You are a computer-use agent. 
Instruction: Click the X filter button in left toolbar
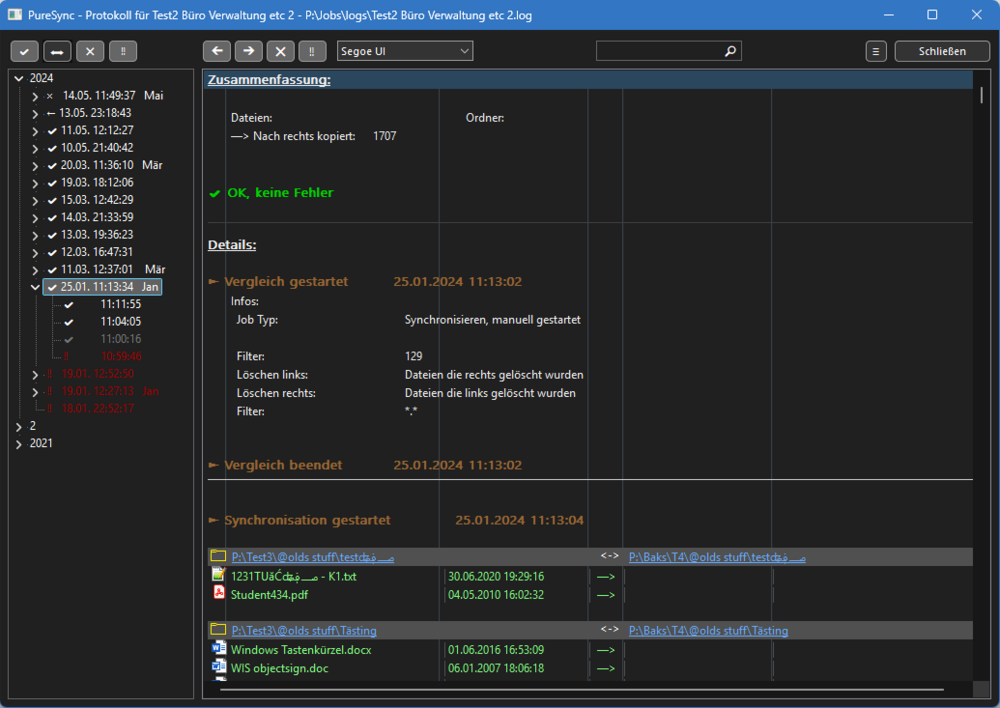[x=90, y=52]
